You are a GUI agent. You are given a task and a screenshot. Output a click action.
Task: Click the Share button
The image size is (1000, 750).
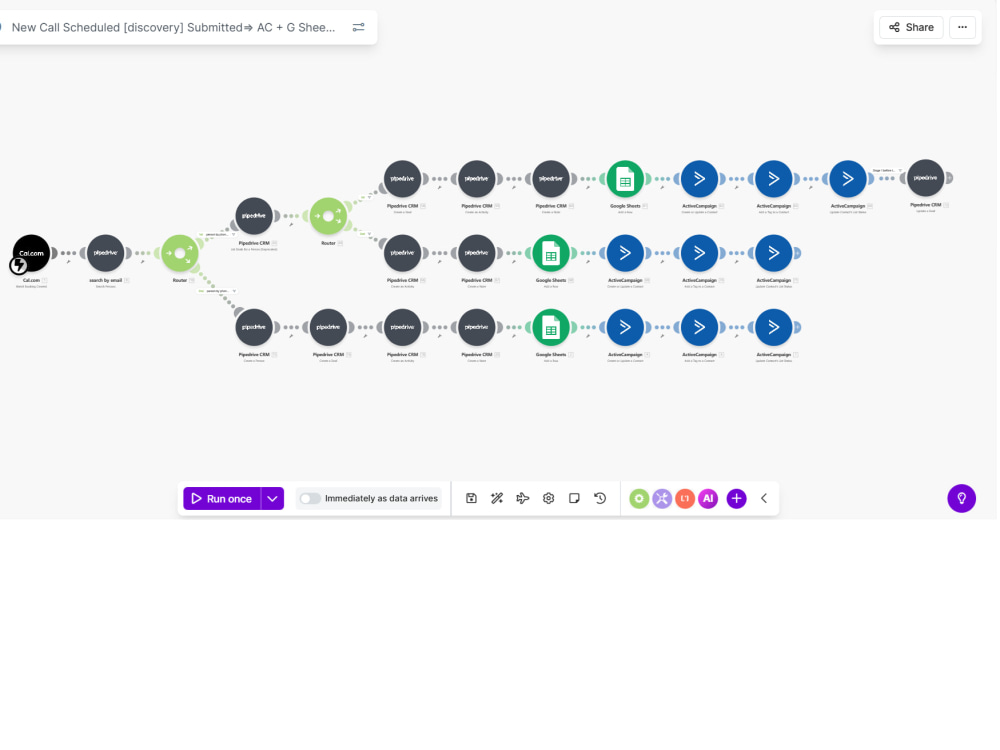click(x=911, y=27)
